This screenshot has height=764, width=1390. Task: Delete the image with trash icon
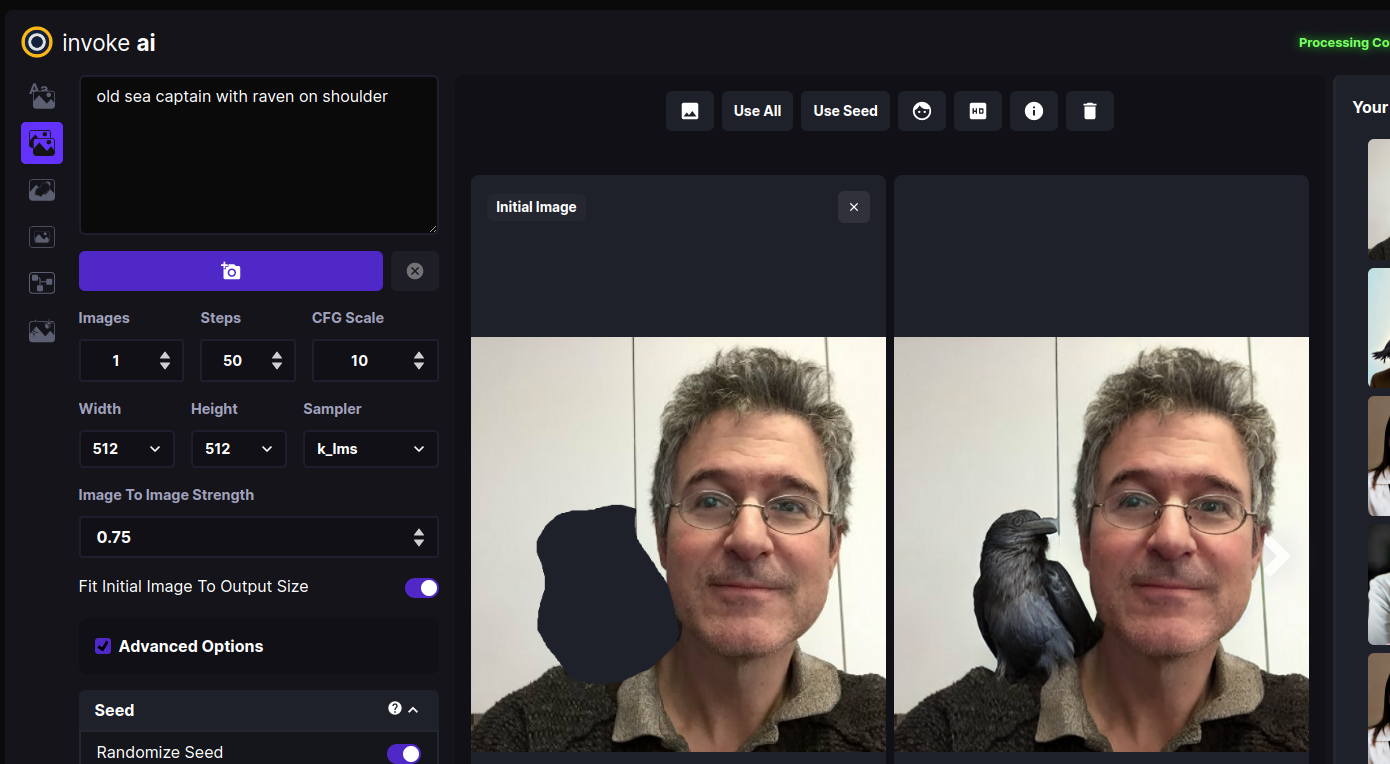click(x=1090, y=111)
